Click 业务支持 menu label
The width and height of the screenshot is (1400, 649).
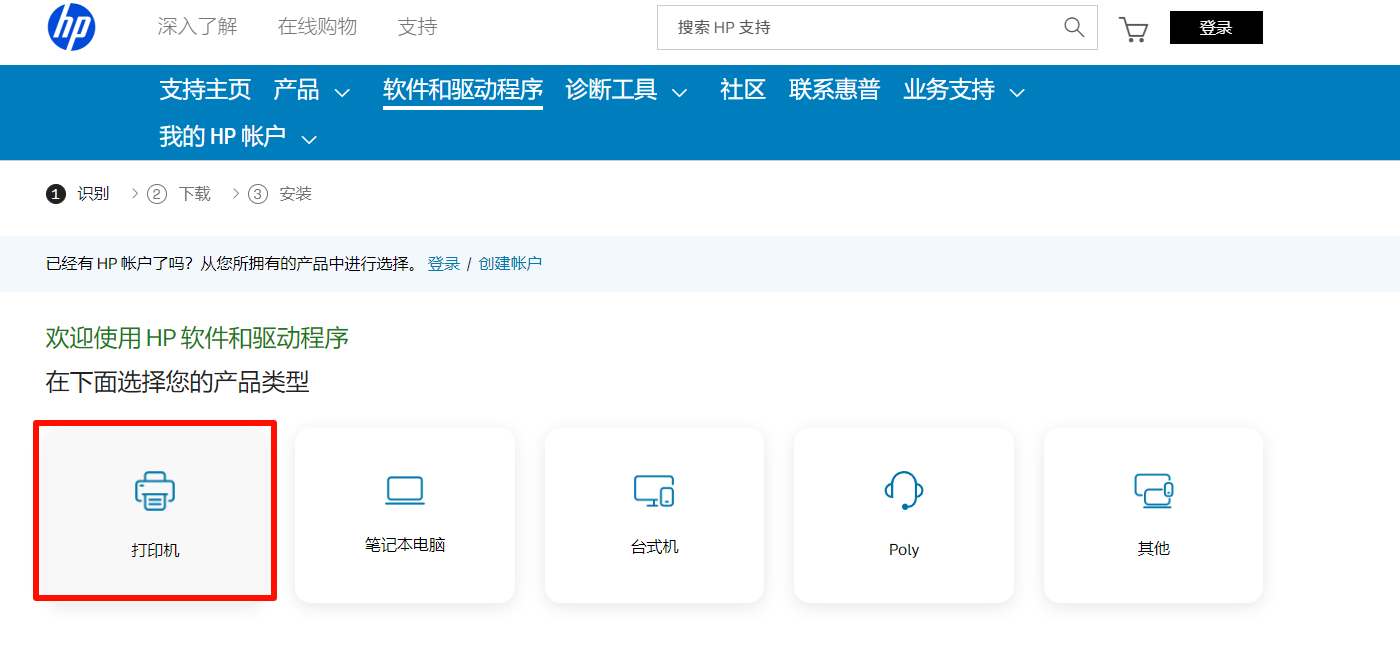click(x=949, y=90)
